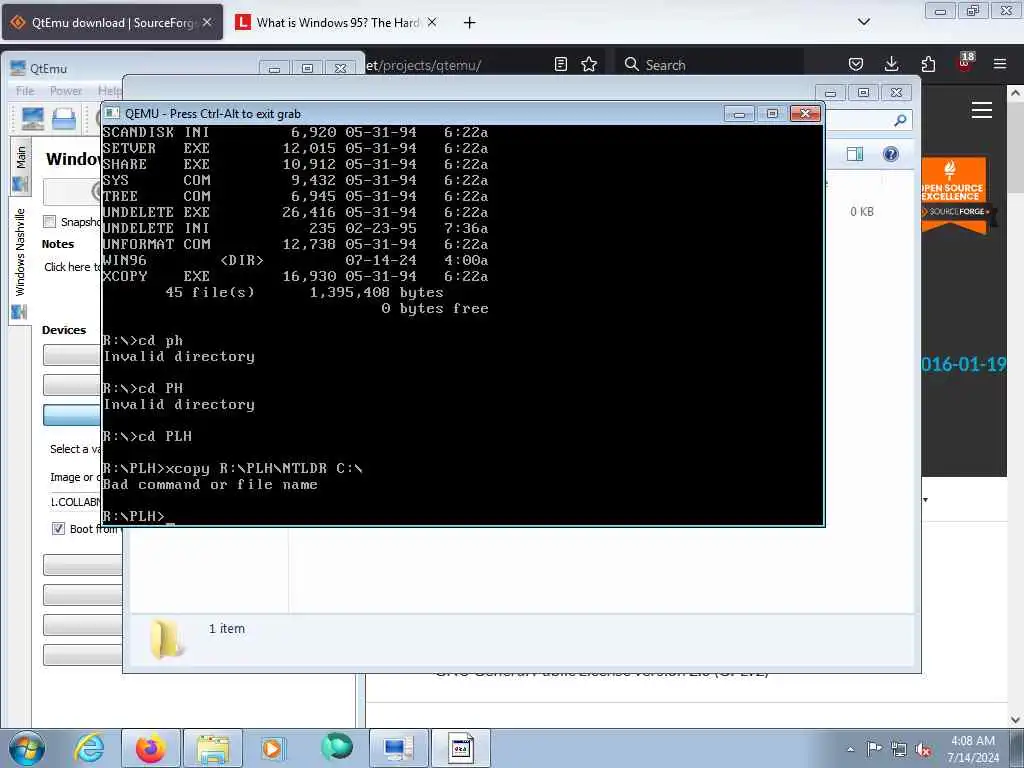The height and width of the screenshot is (768, 1024).
Task: Open Windows Explorer from the taskbar
Action: (x=212, y=748)
